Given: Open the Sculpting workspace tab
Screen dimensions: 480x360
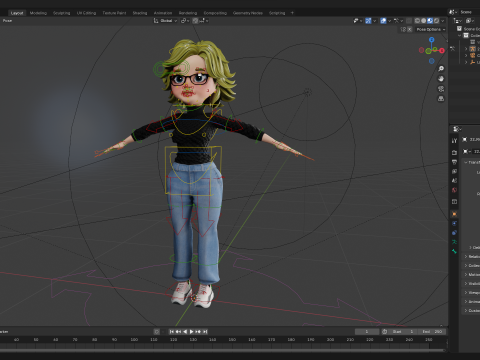Looking at the screenshot, I should point(62,13).
